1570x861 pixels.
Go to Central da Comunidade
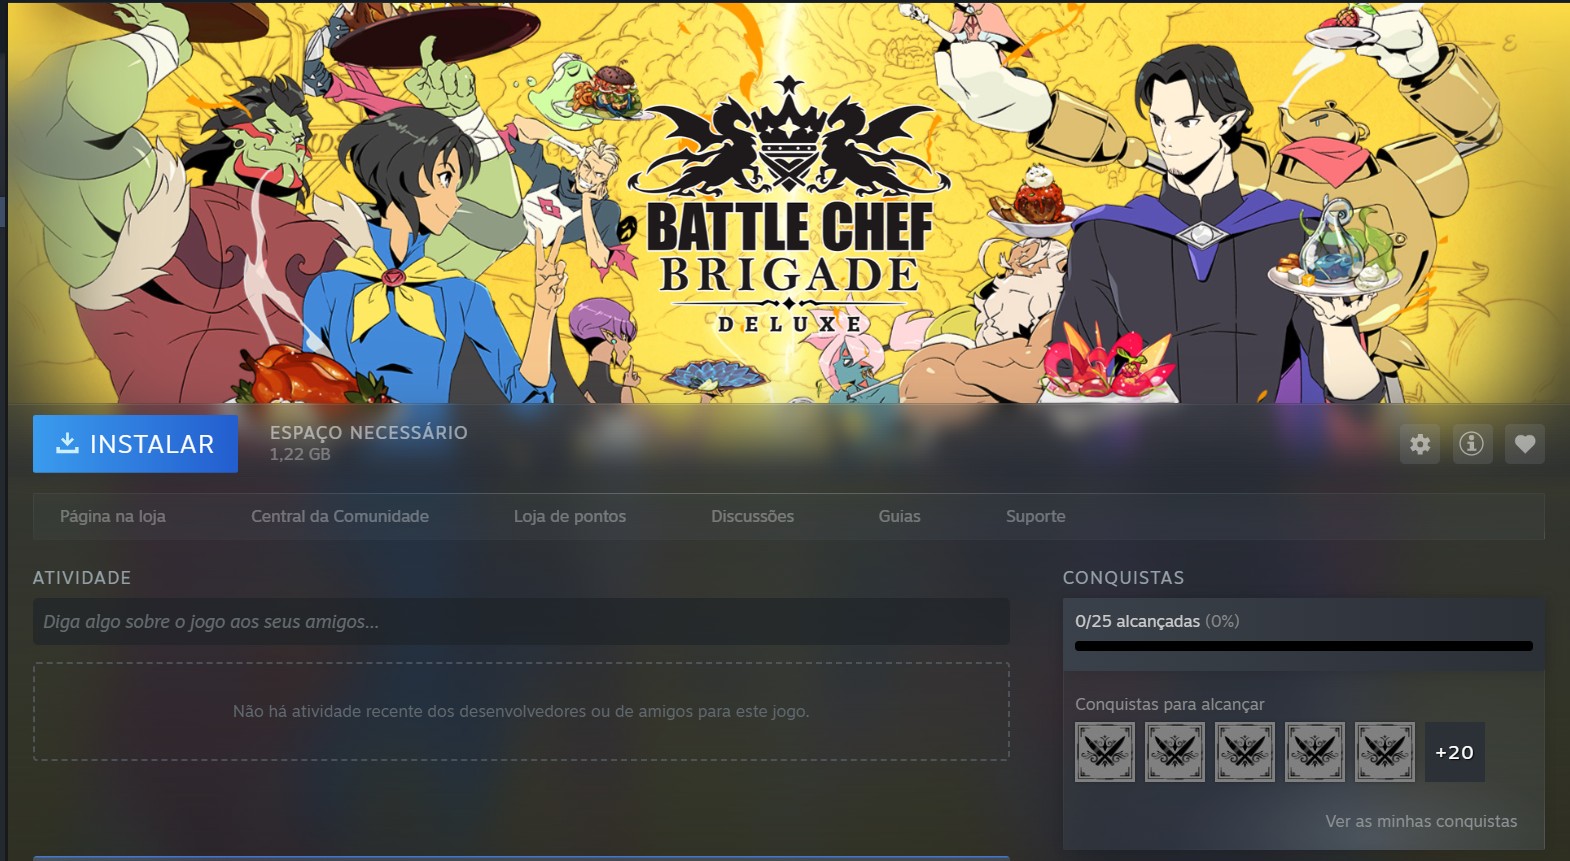(x=340, y=516)
